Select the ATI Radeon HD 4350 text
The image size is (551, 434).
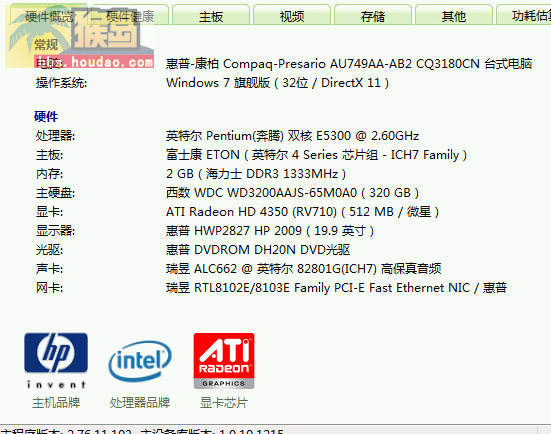click(303, 212)
